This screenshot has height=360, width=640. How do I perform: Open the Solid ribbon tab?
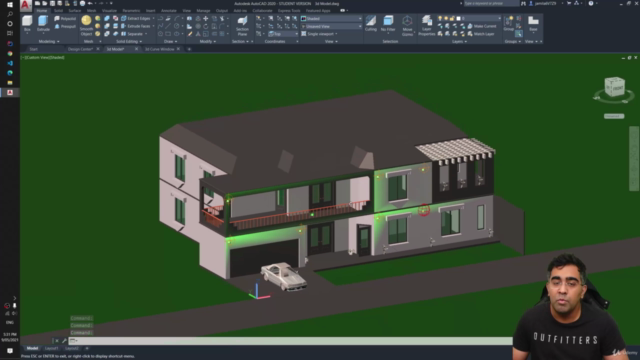point(58,11)
